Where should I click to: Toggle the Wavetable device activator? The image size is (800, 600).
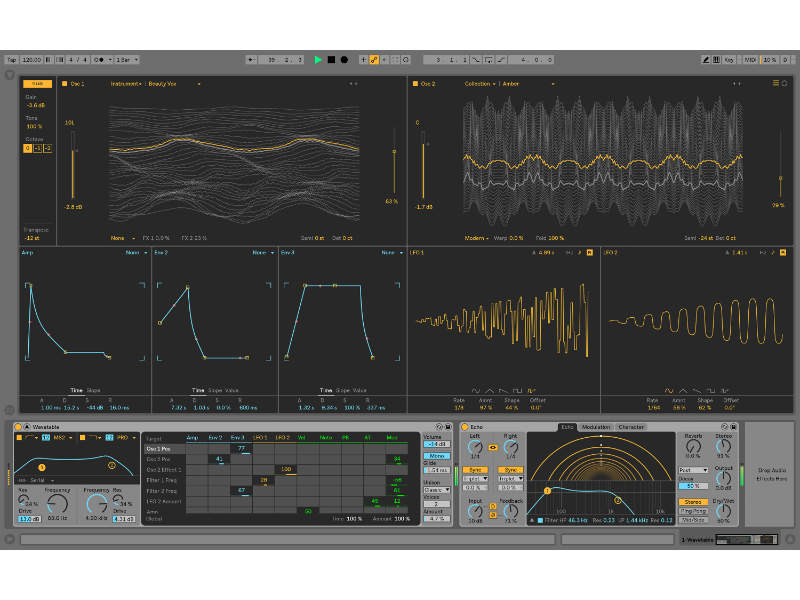pyautogui.click(x=18, y=427)
